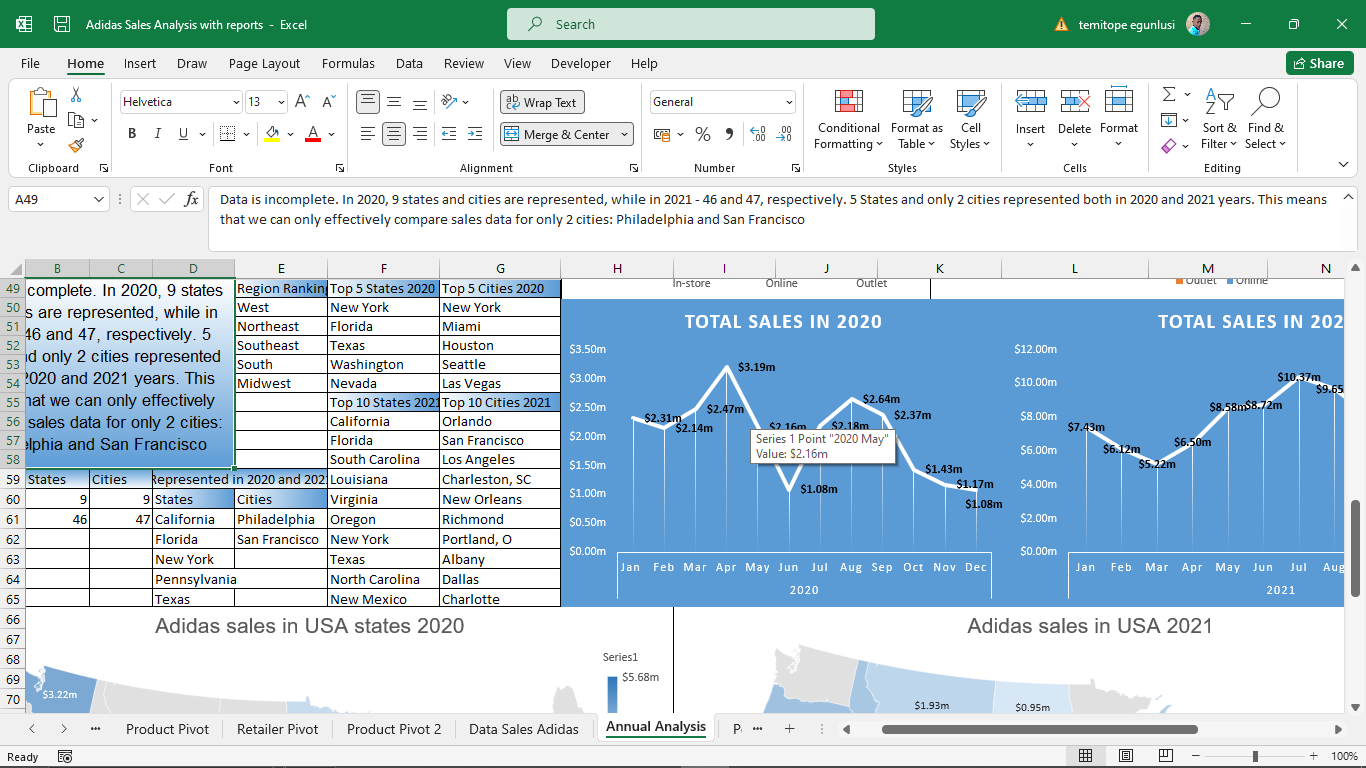
Task: Click the Search box in title bar
Action: pos(691,24)
